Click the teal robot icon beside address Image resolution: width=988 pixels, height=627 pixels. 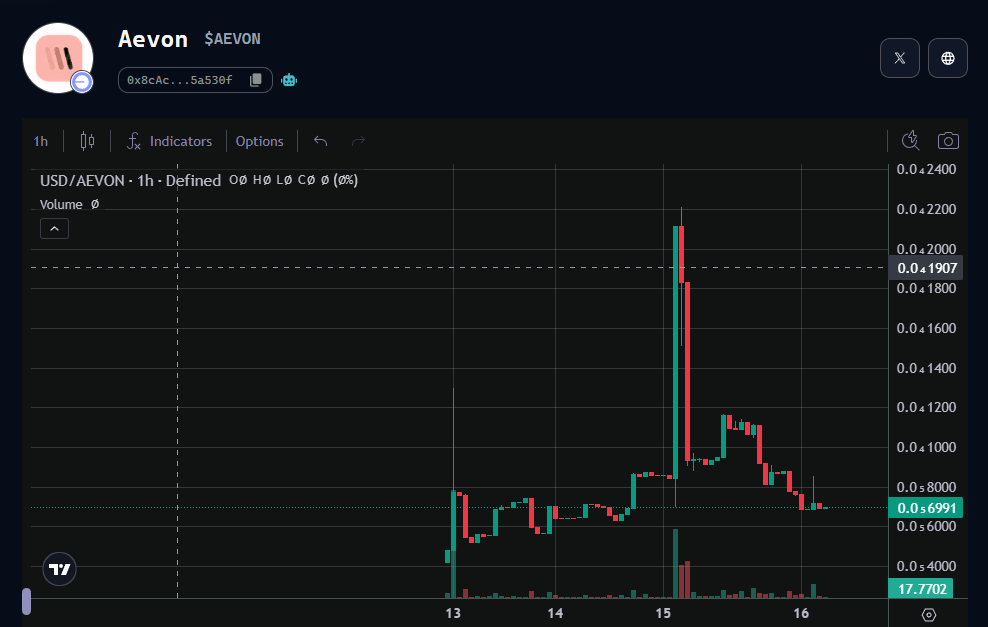click(x=289, y=80)
